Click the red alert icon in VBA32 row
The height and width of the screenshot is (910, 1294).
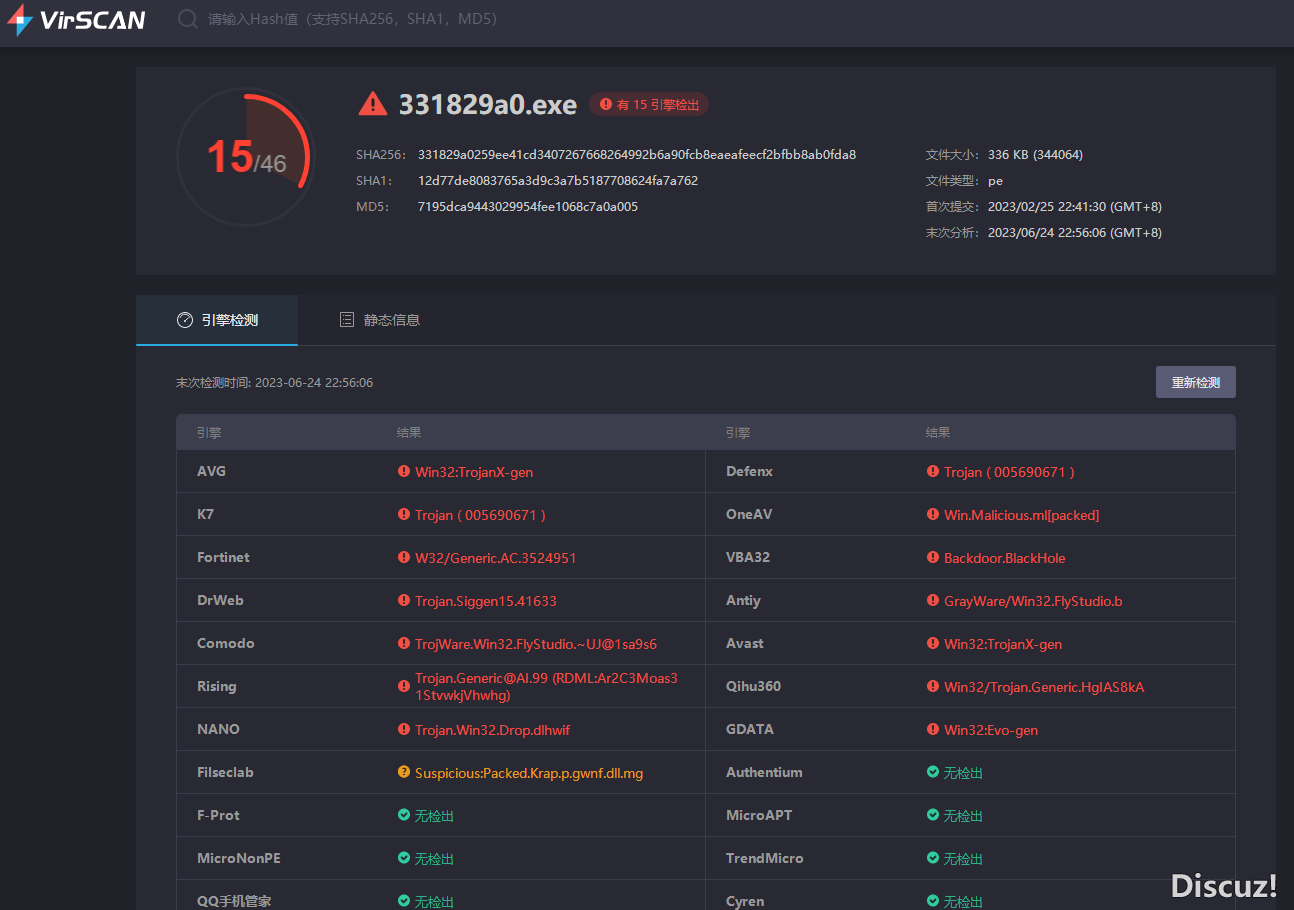click(x=933, y=557)
